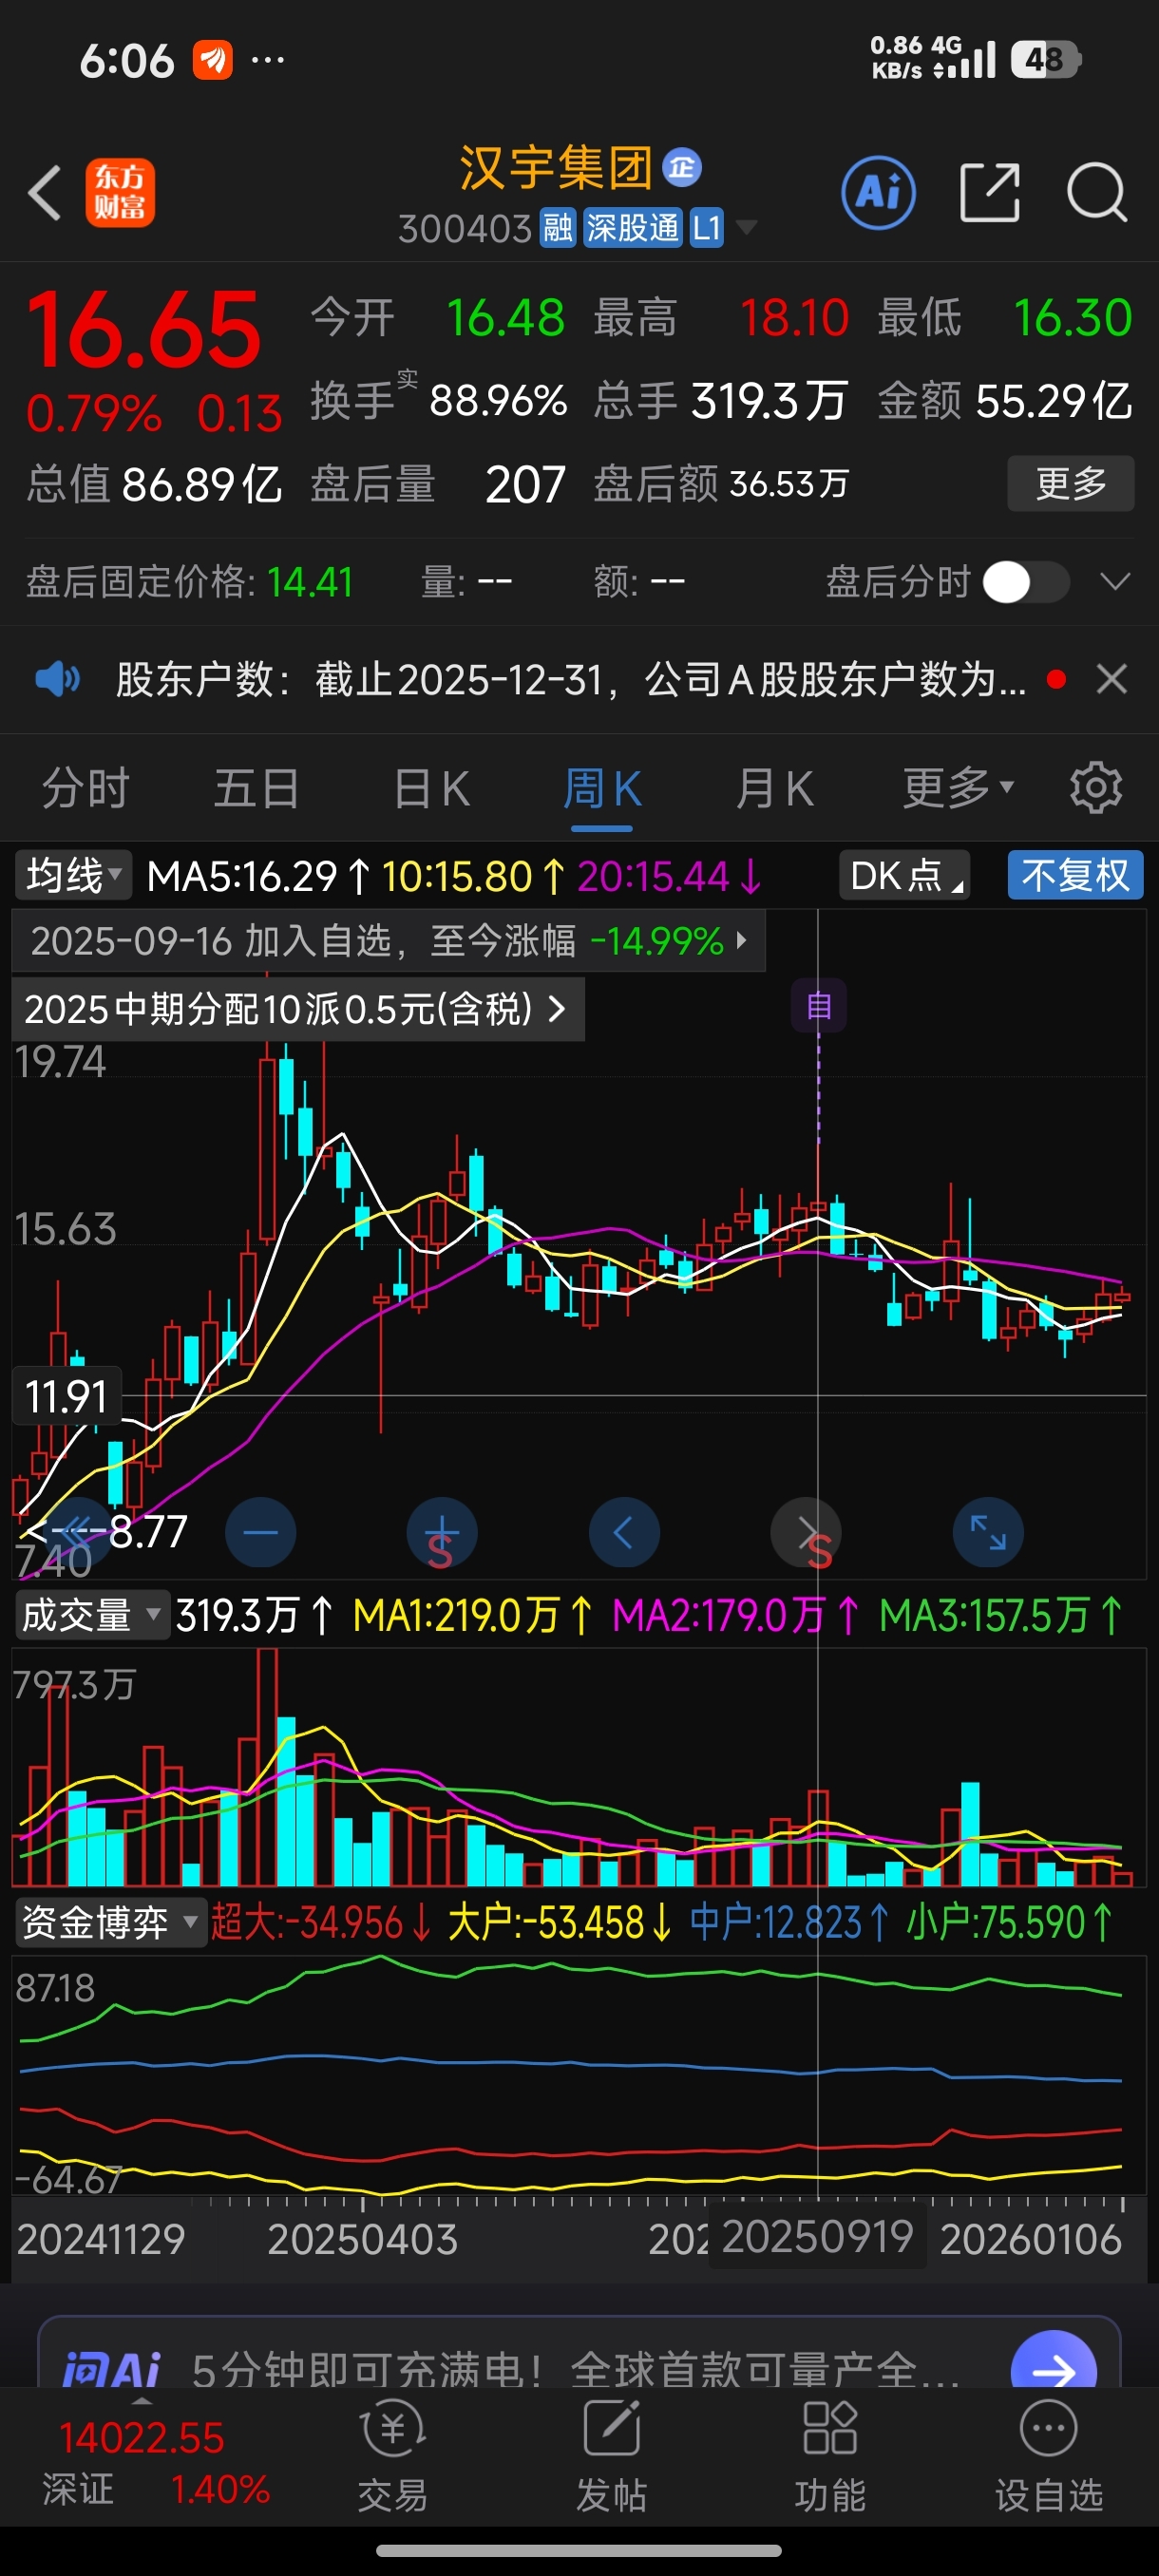Open the Ai assistant icon
This screenshot has width=1159, height=2576.
coord(878,192)
